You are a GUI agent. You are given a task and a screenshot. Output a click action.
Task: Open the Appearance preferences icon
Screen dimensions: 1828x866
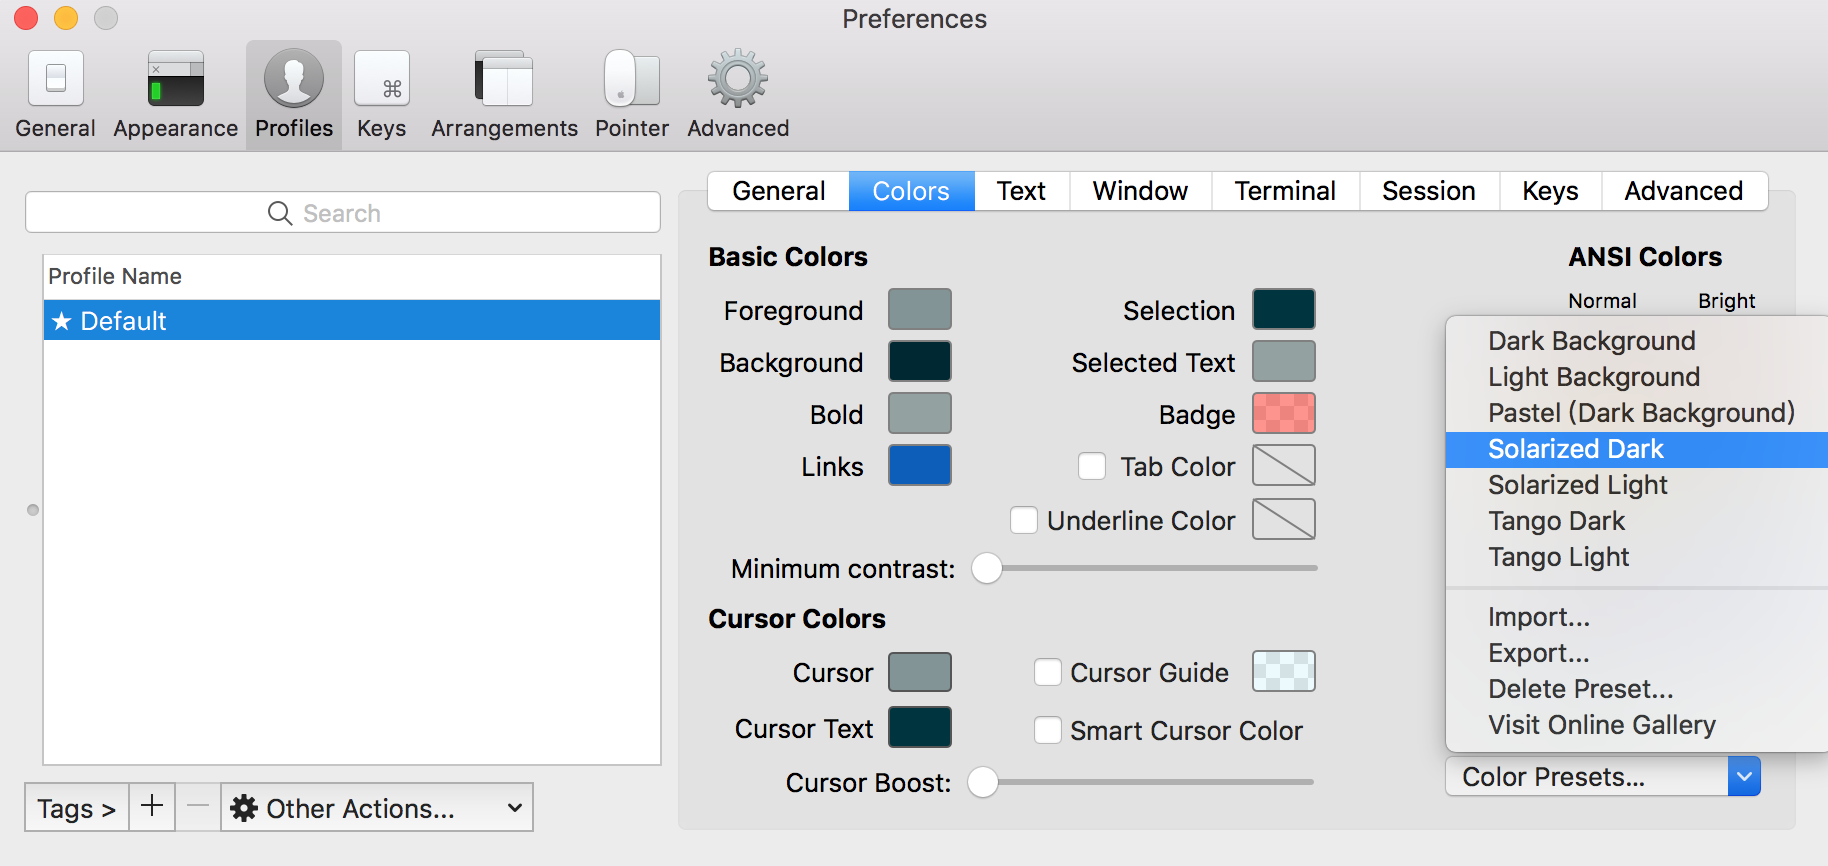[176, 80]
